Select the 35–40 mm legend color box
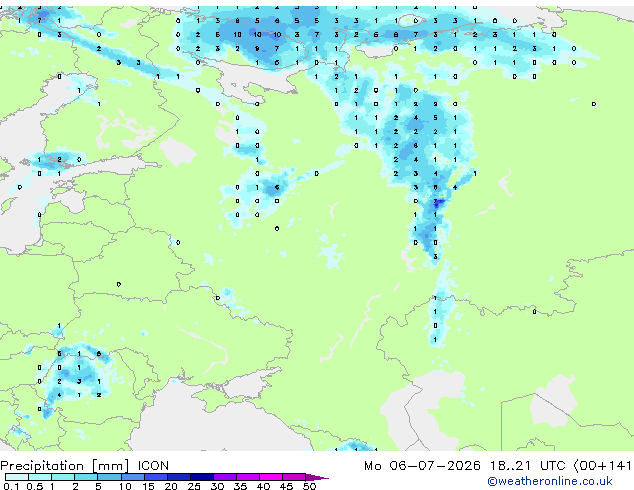This screenshot has height=490, width=634. point(247,477)
